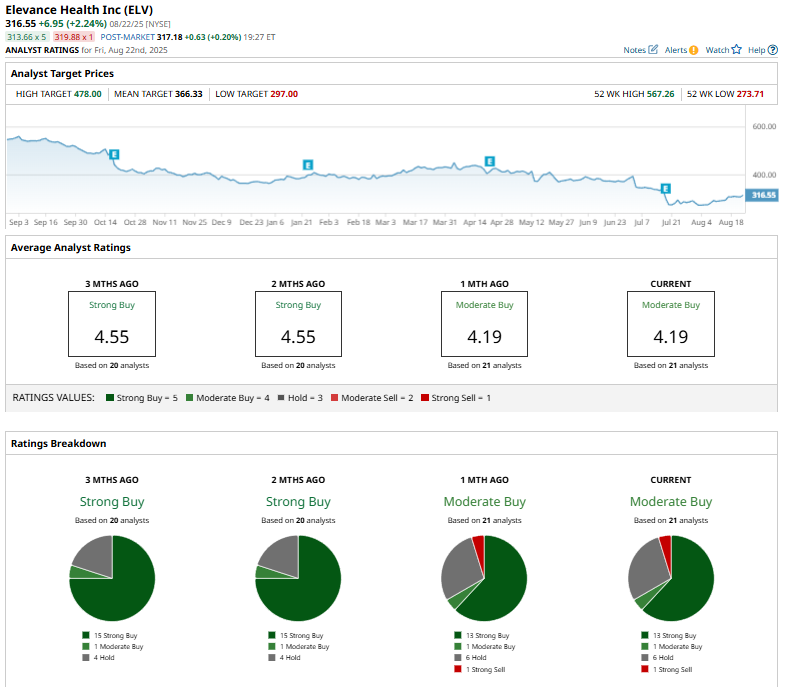Click the 600.00 y-axis label
The width and height of the screenshot is (785, 687).
764,127
